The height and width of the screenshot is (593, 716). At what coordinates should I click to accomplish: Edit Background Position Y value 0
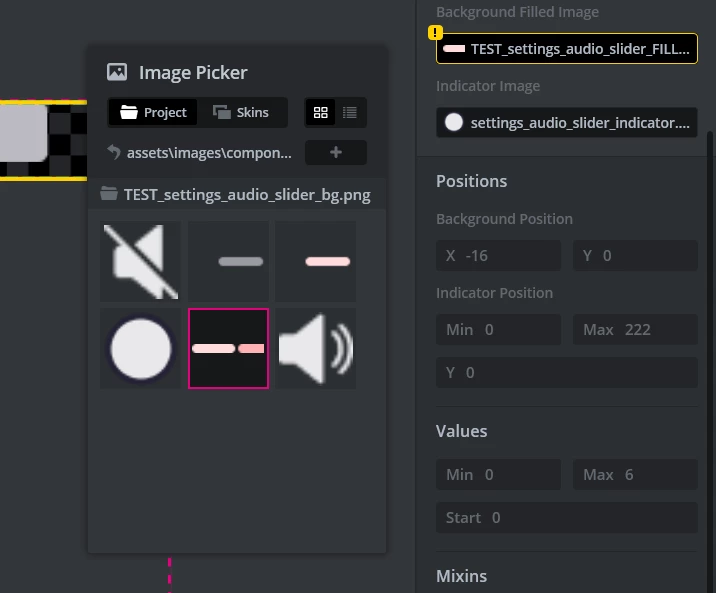pos(635,256)
